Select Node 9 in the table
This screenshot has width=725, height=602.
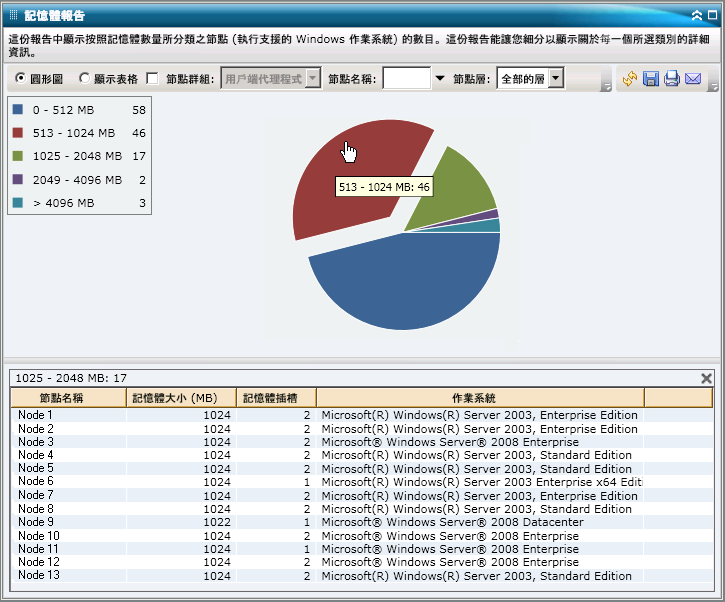click(36, 522)
